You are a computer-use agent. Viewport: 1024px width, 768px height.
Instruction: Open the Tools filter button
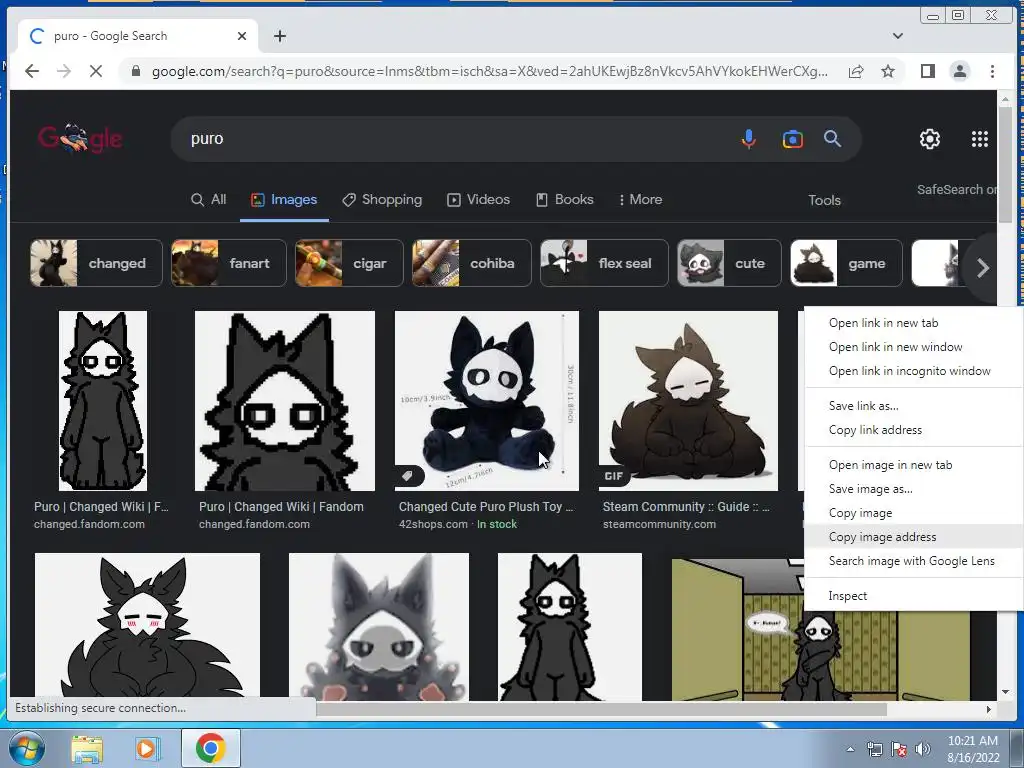824,200
